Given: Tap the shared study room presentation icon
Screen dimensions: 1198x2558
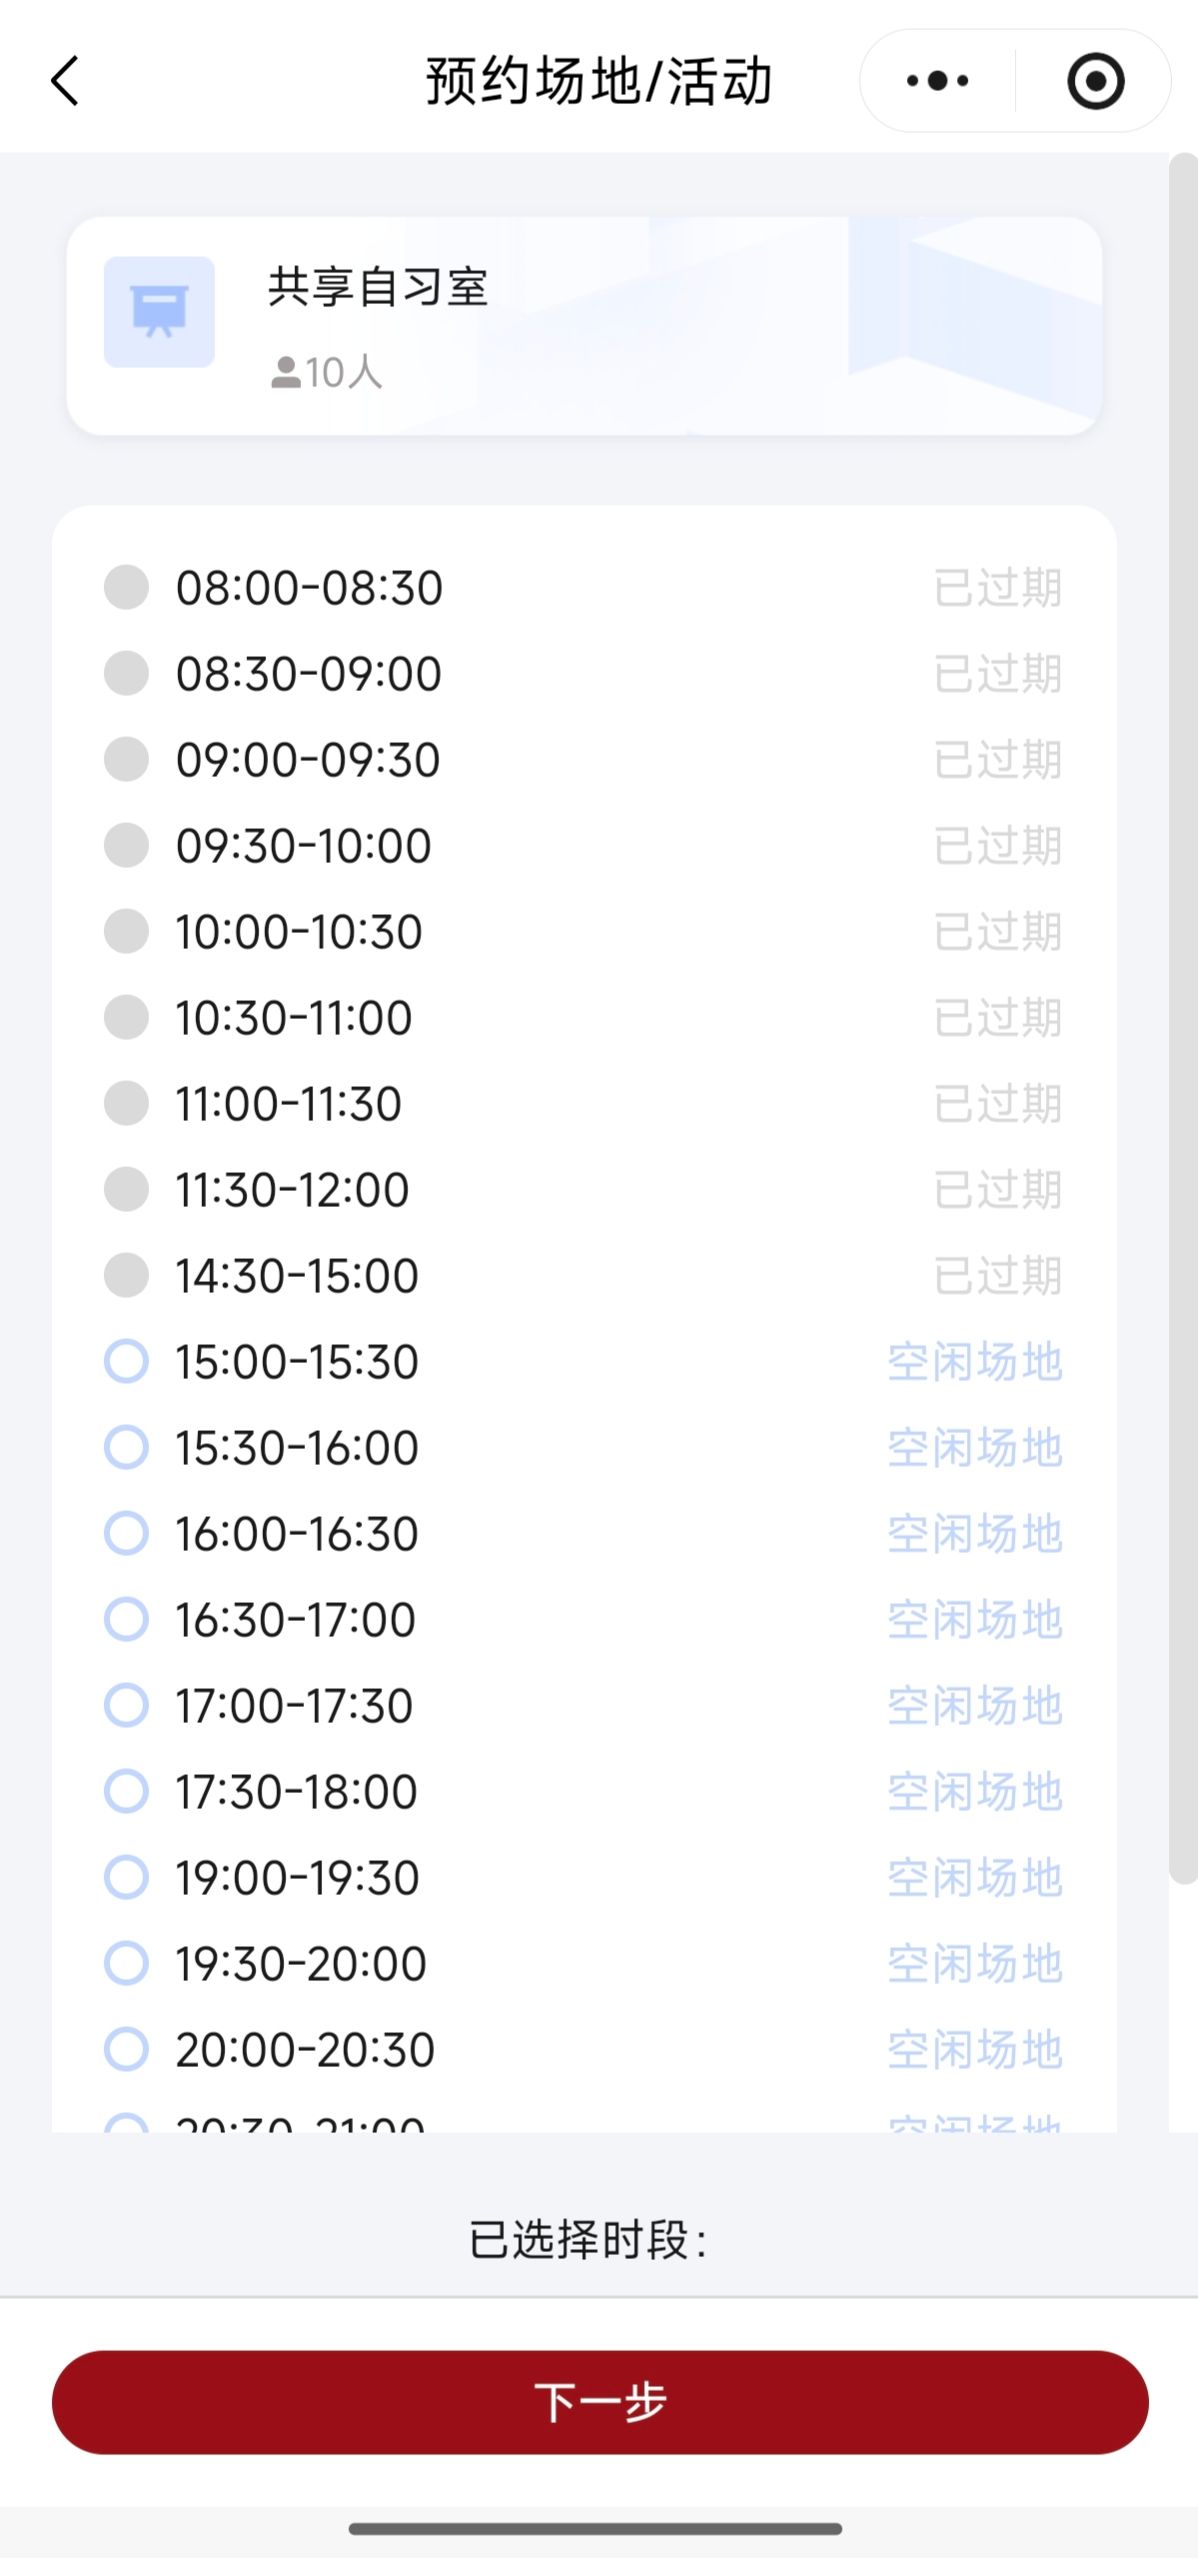Looking at the screenshot, I should tap(159, 312).
